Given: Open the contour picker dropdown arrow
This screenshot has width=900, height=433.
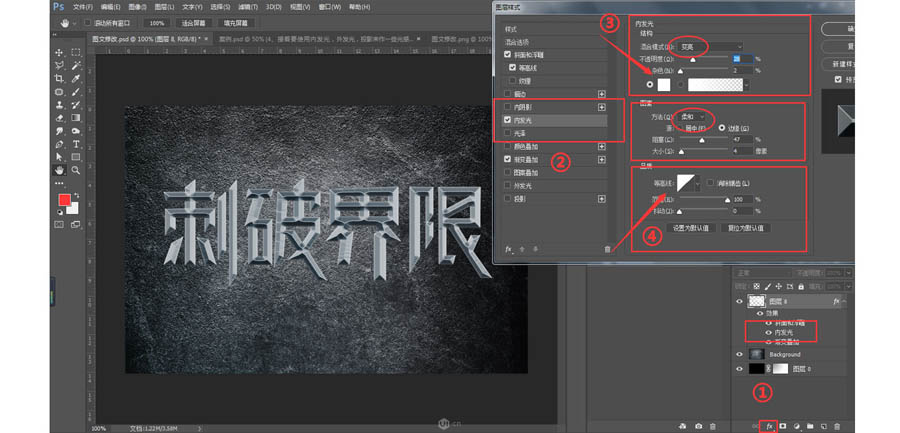Looking at the screenshot, I should click(x=698, y=185).
